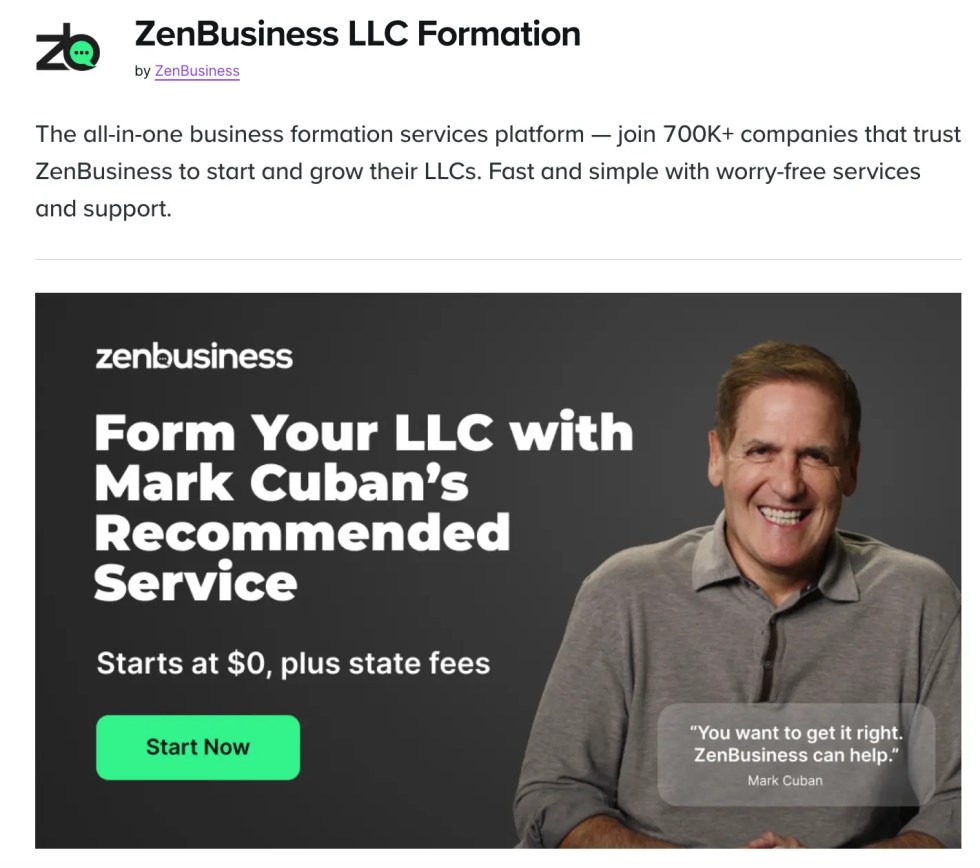This screenshot has width=980, height=868.
Task: Click the word 'Service' in the banner headline
Action: 196,582
